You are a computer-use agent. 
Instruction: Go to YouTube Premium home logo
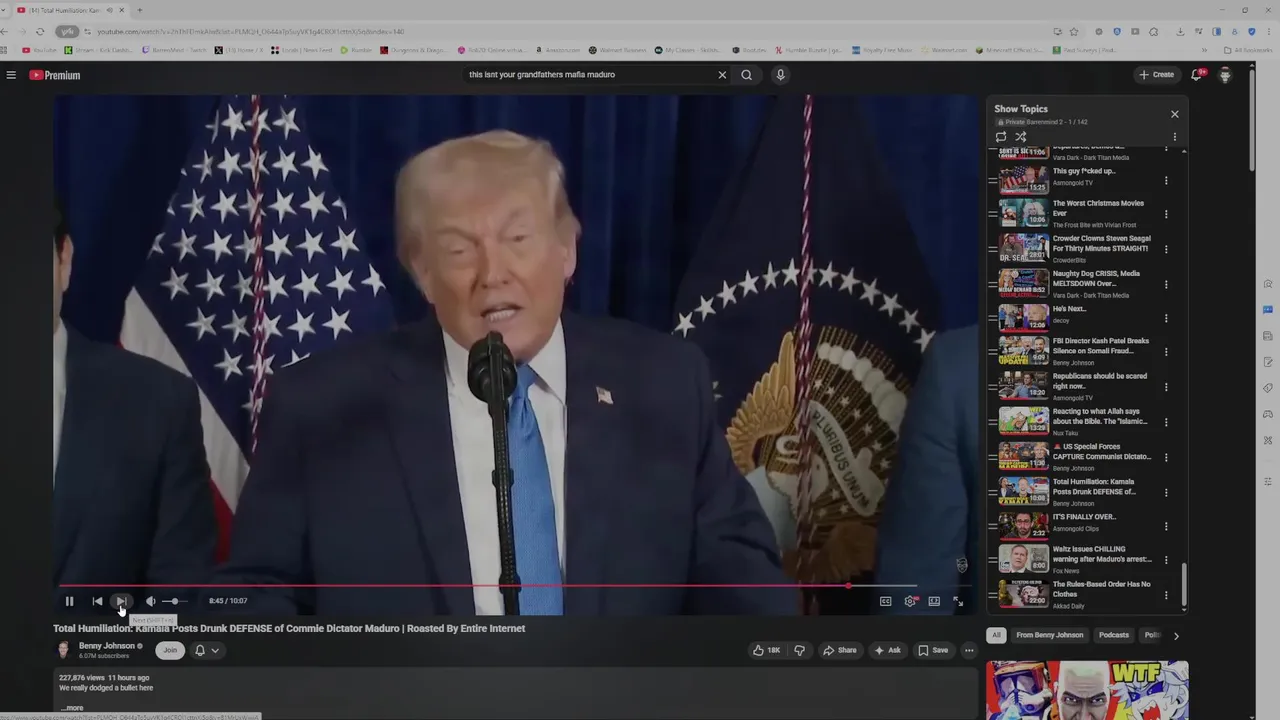coord(55,75)
